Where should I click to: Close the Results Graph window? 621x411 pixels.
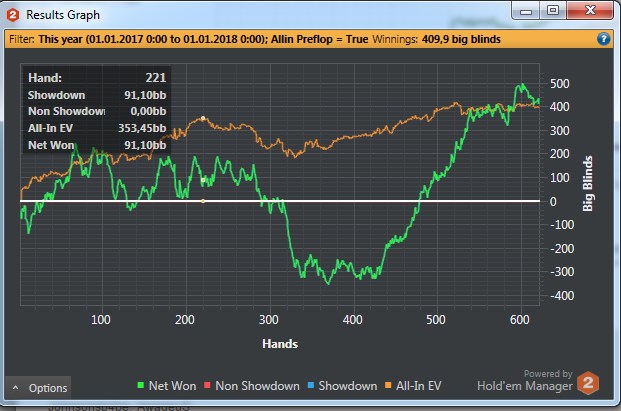pyautogui.click(x=590, y=11)
